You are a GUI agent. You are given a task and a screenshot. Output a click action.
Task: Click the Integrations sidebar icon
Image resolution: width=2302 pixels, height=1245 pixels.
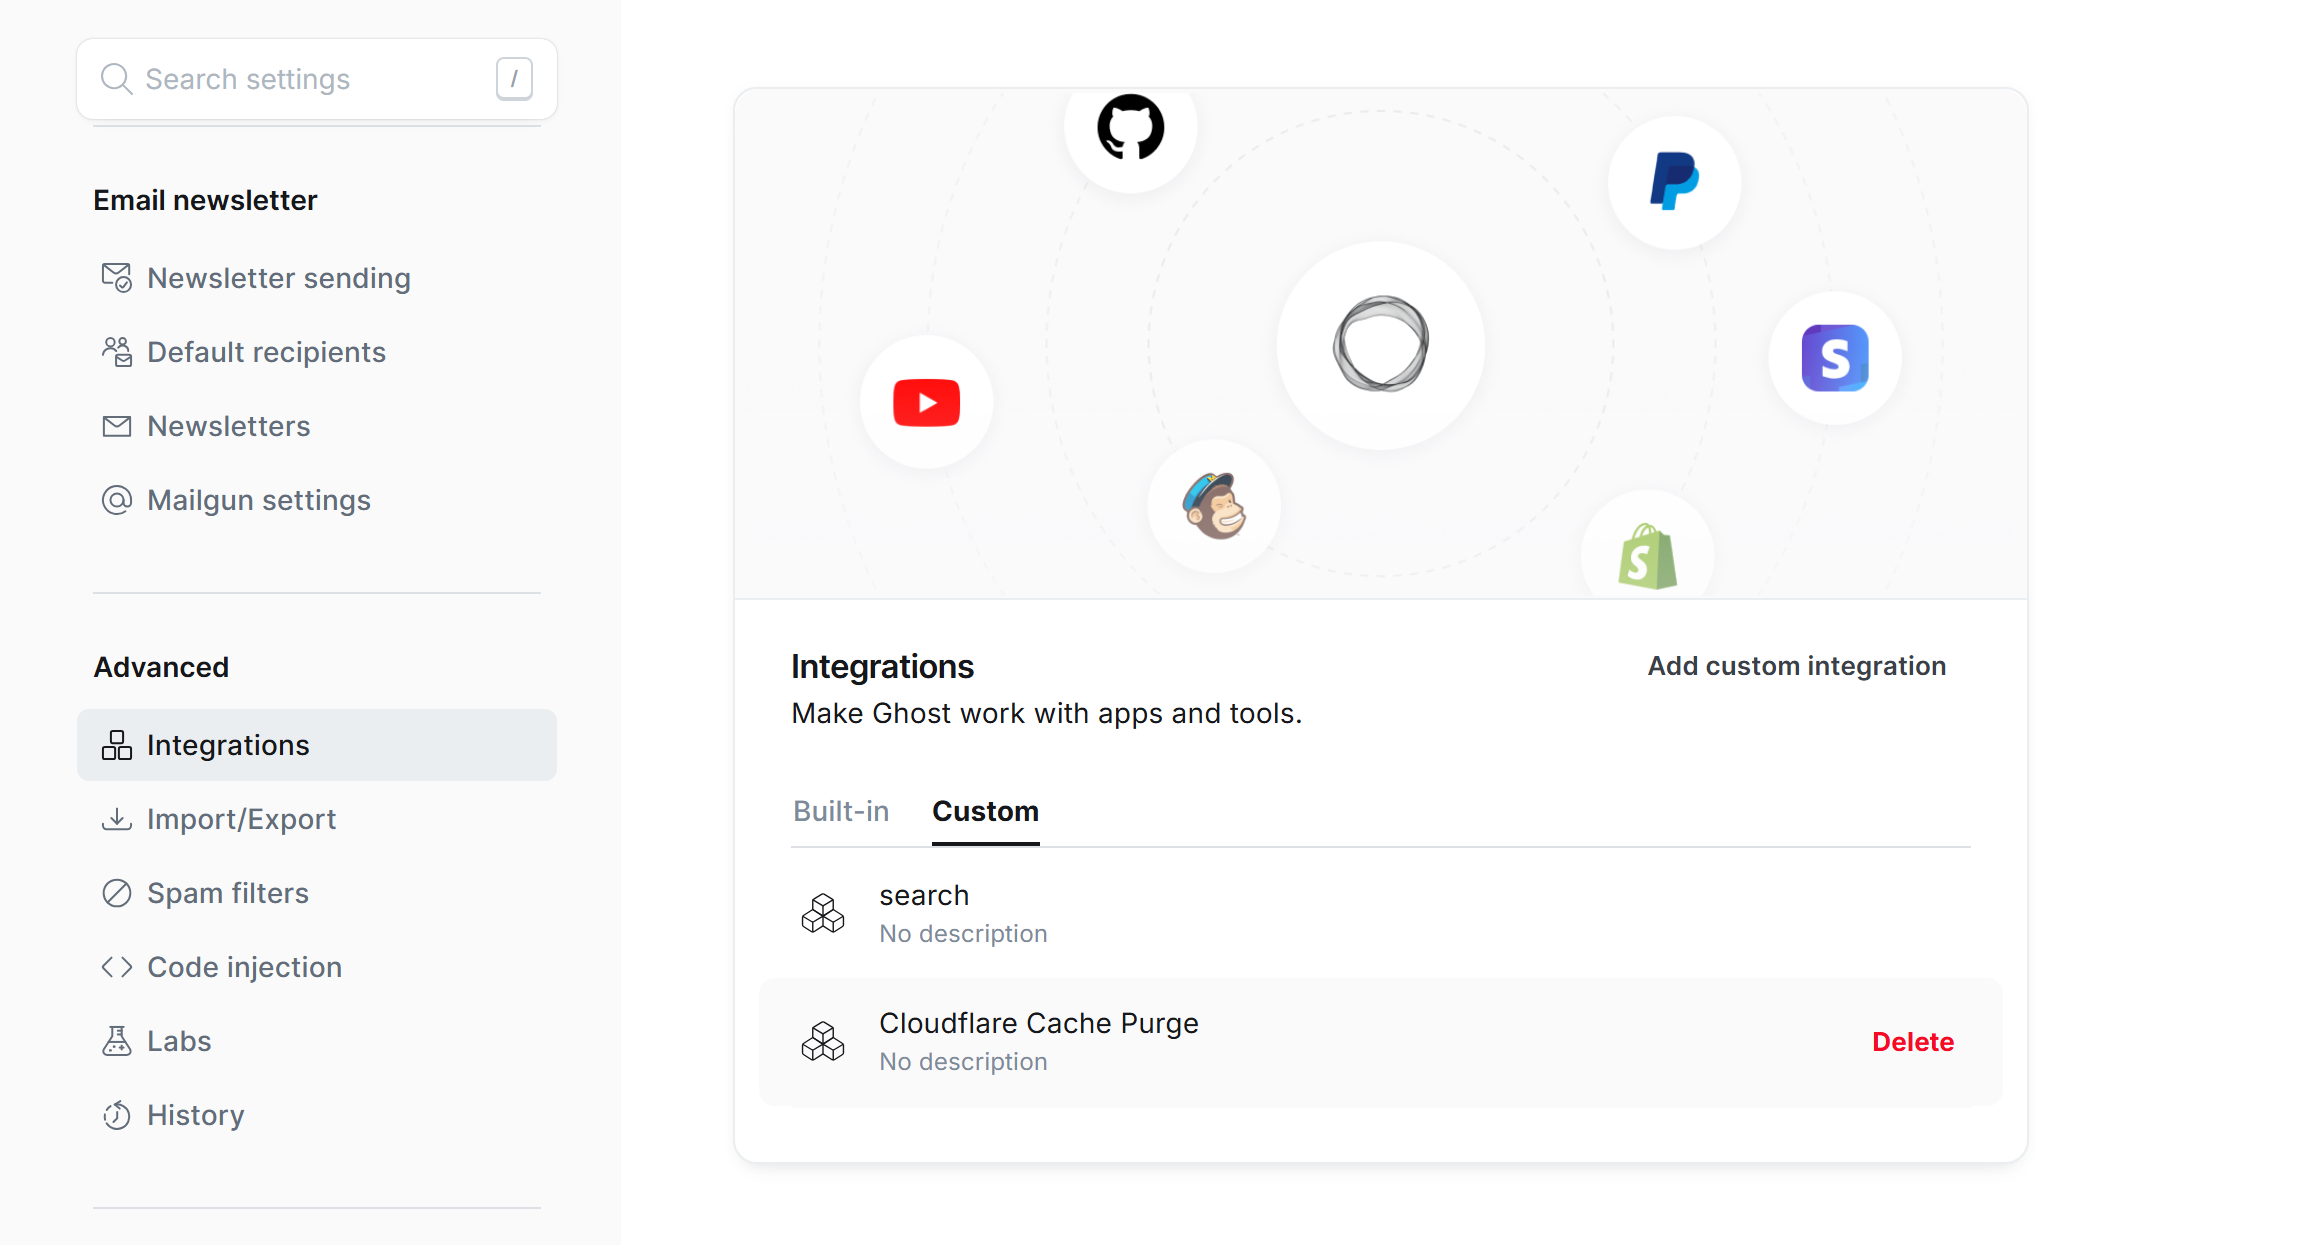pos(117,745)
